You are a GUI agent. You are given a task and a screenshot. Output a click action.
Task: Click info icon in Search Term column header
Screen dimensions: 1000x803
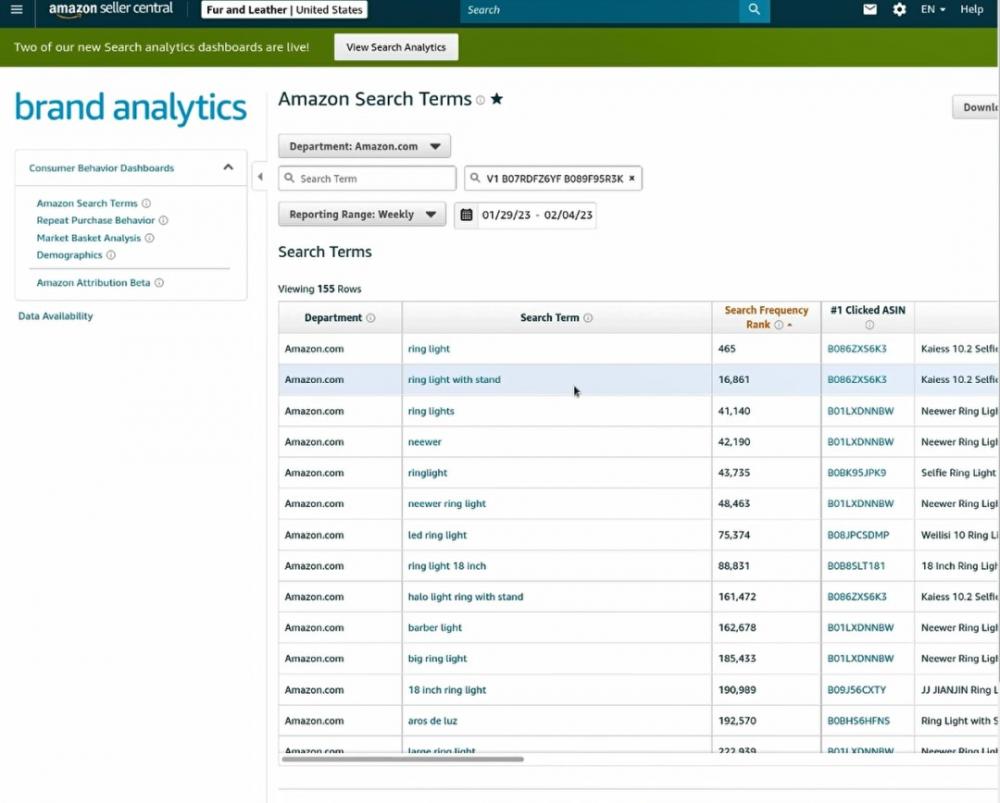(588, 318)
